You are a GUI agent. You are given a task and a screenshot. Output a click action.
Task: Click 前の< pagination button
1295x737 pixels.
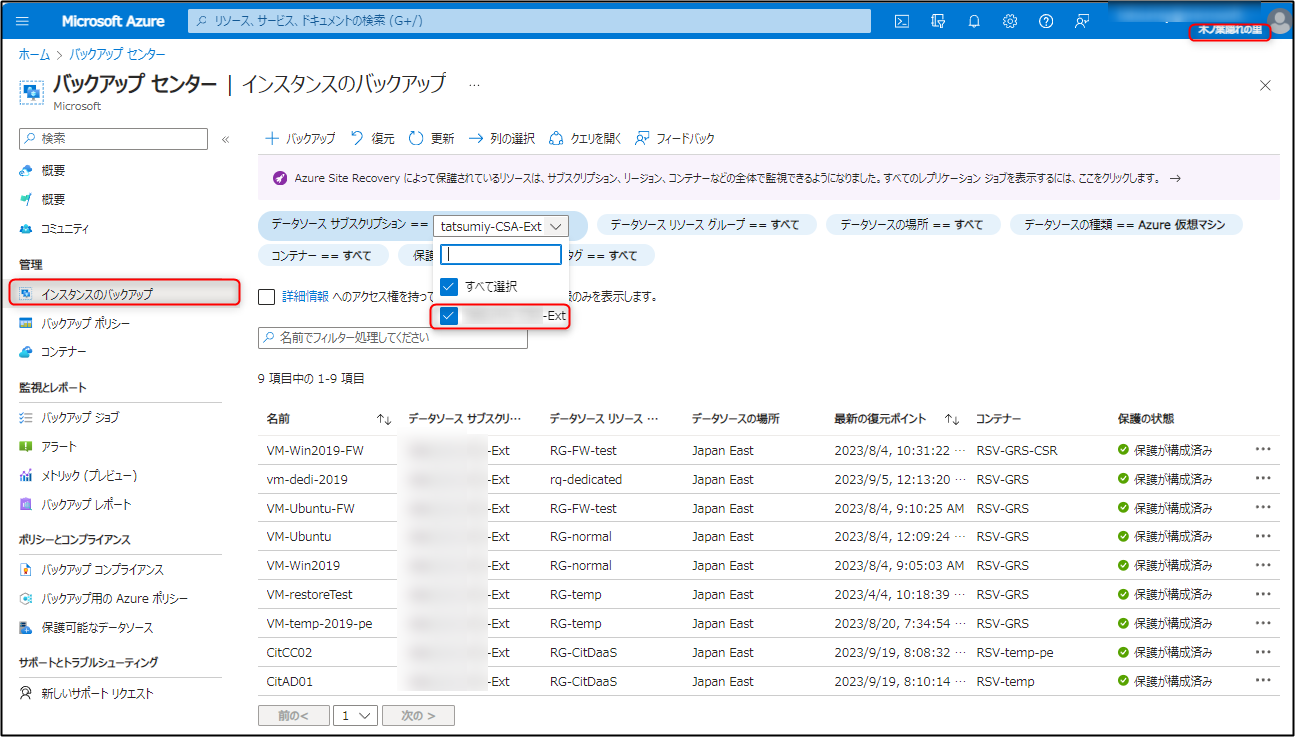294,716
